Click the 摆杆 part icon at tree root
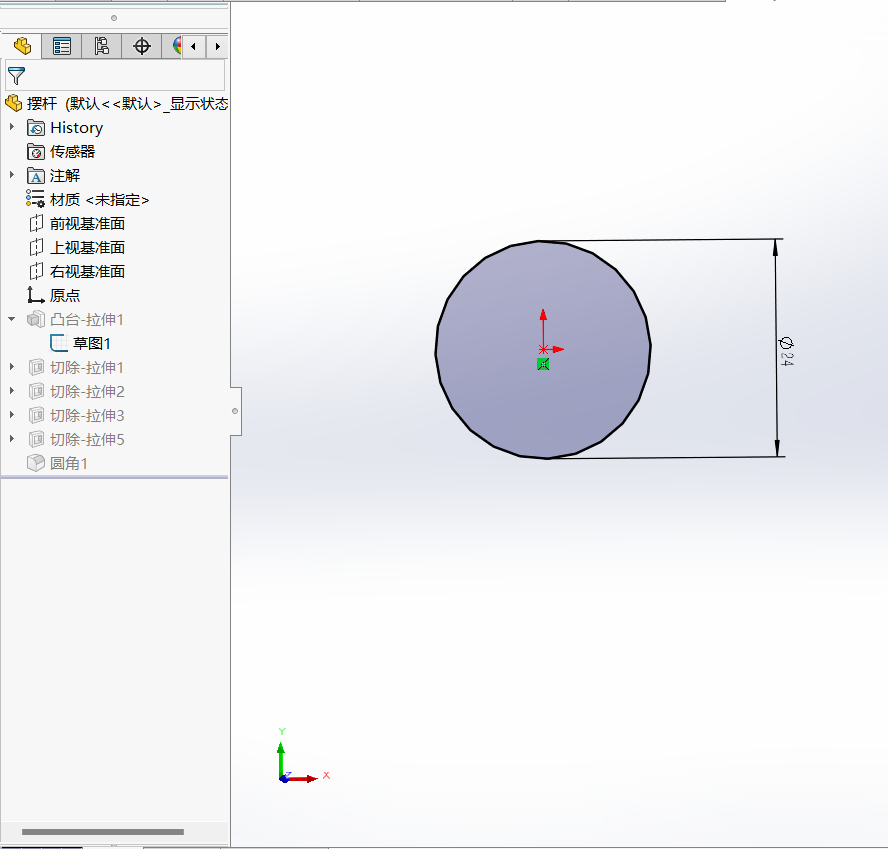Screen dimensions: 888x849 click(14, 103)
